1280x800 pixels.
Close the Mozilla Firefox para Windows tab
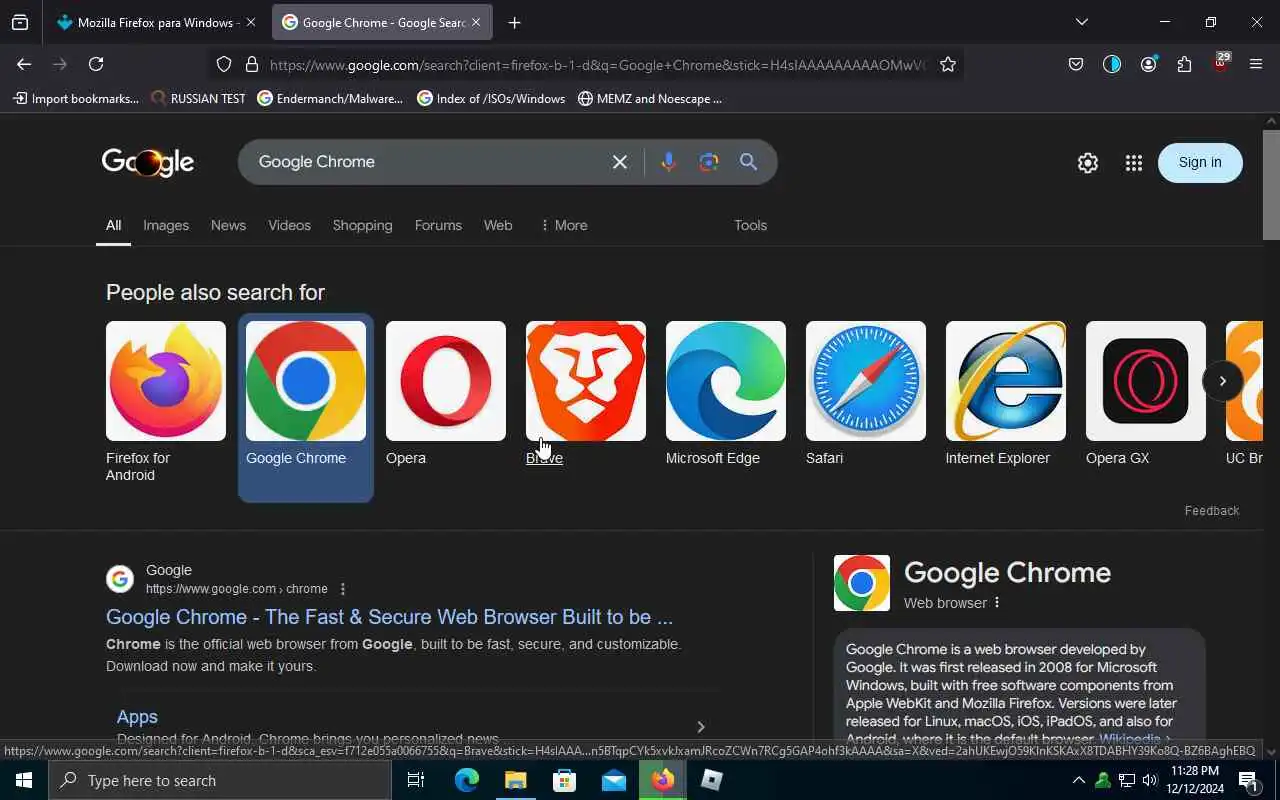250,22
